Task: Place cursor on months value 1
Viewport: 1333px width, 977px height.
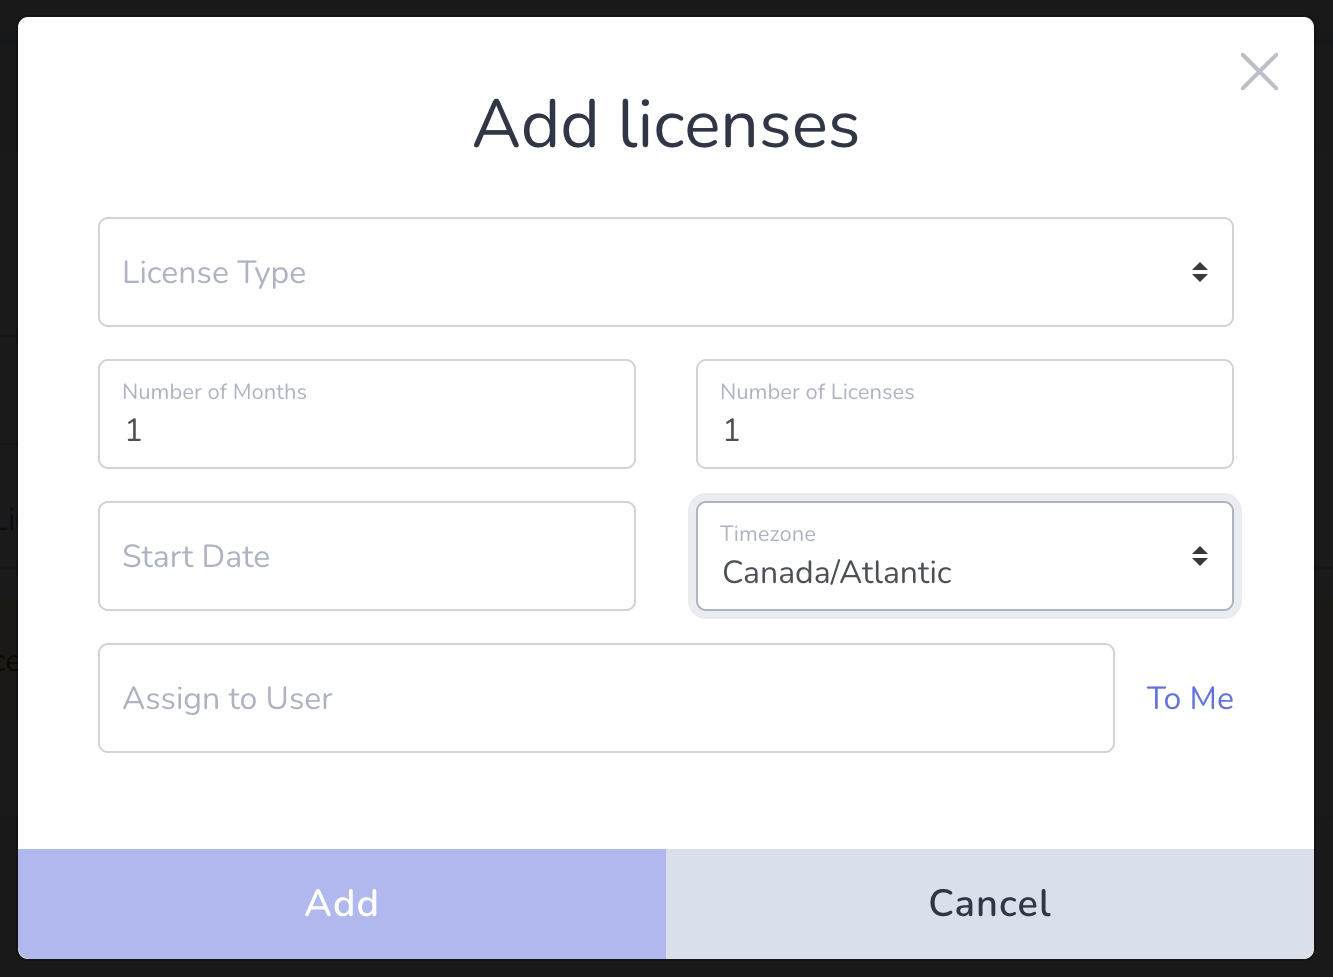Action: point(134,431)
